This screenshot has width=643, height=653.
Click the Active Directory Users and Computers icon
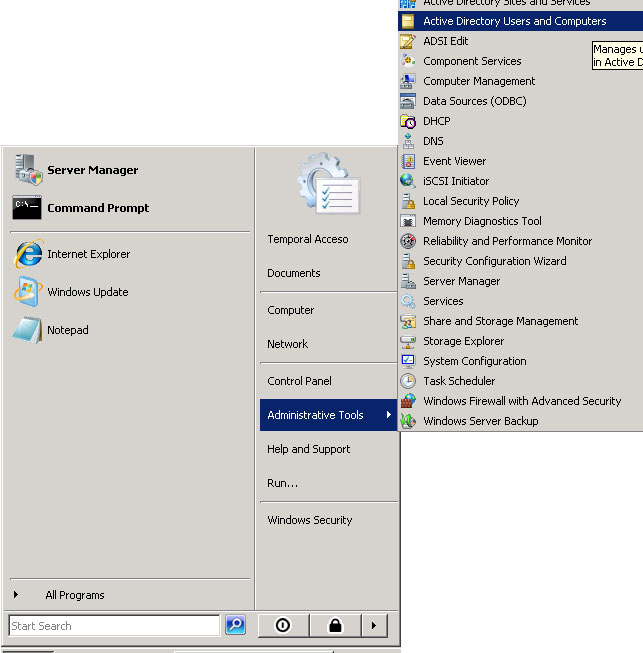click(x=408, y=21)
